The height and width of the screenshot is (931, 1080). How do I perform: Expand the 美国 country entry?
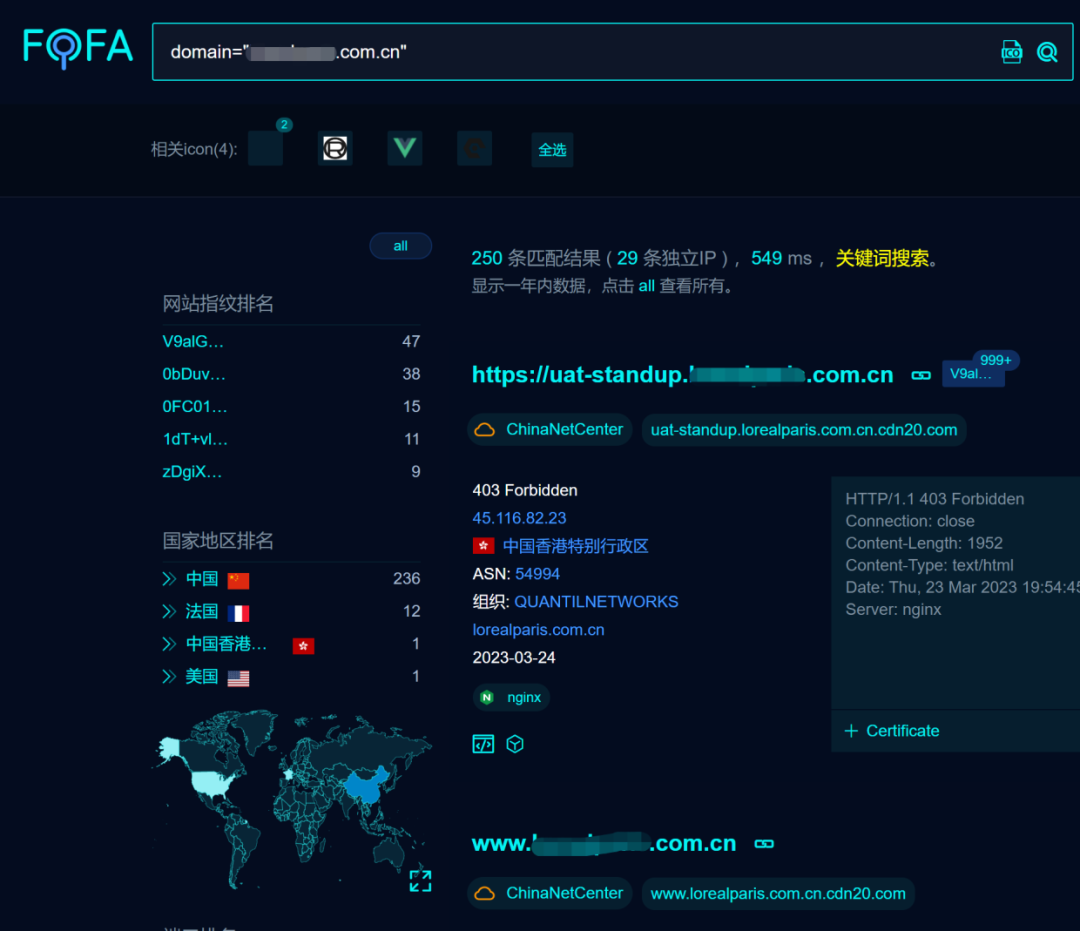click(169, 676)
